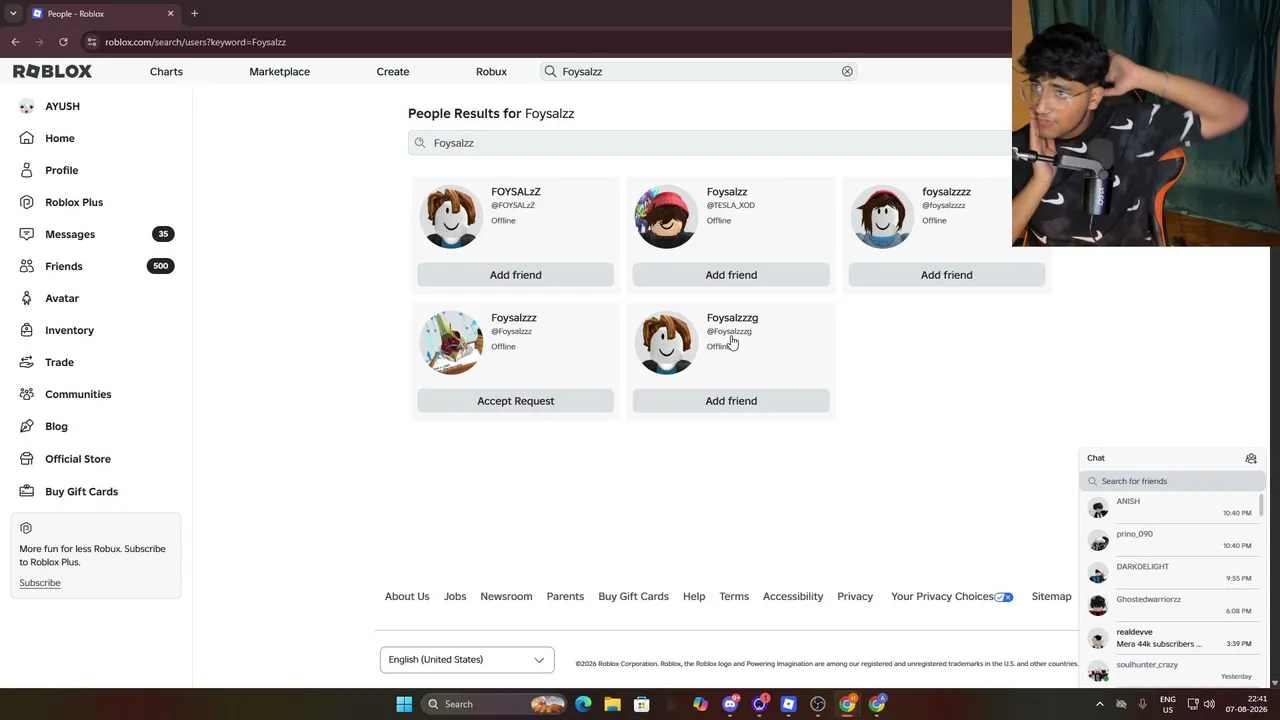Open Marketplace in top navigation
Image resolution: width=1280 pixels, height=720 pixels.
pos(279,71)
